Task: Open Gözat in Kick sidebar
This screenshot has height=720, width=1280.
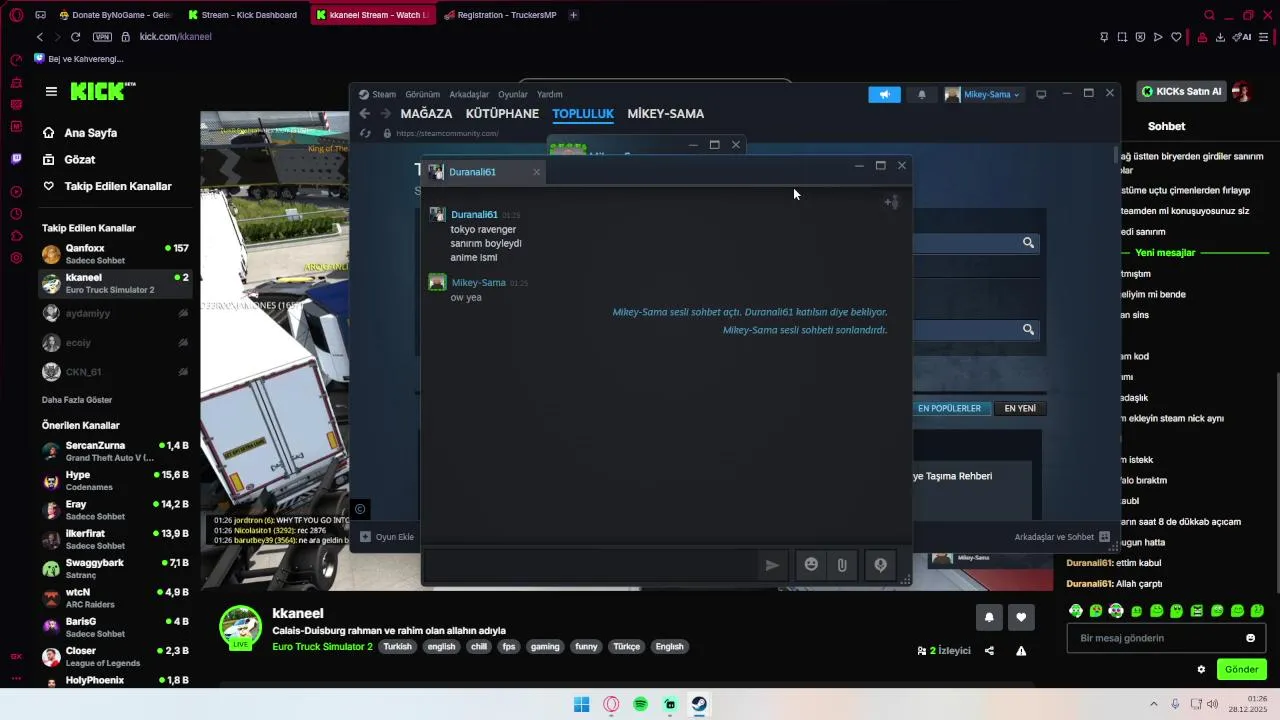Action: point(80,160)
